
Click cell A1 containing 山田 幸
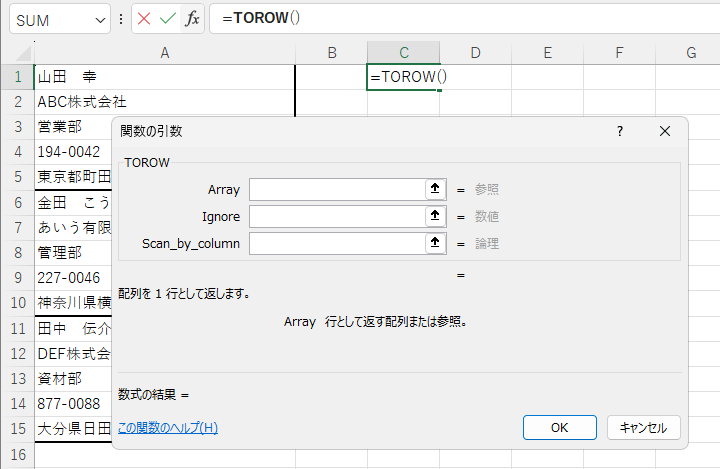(x=164, y=77)
